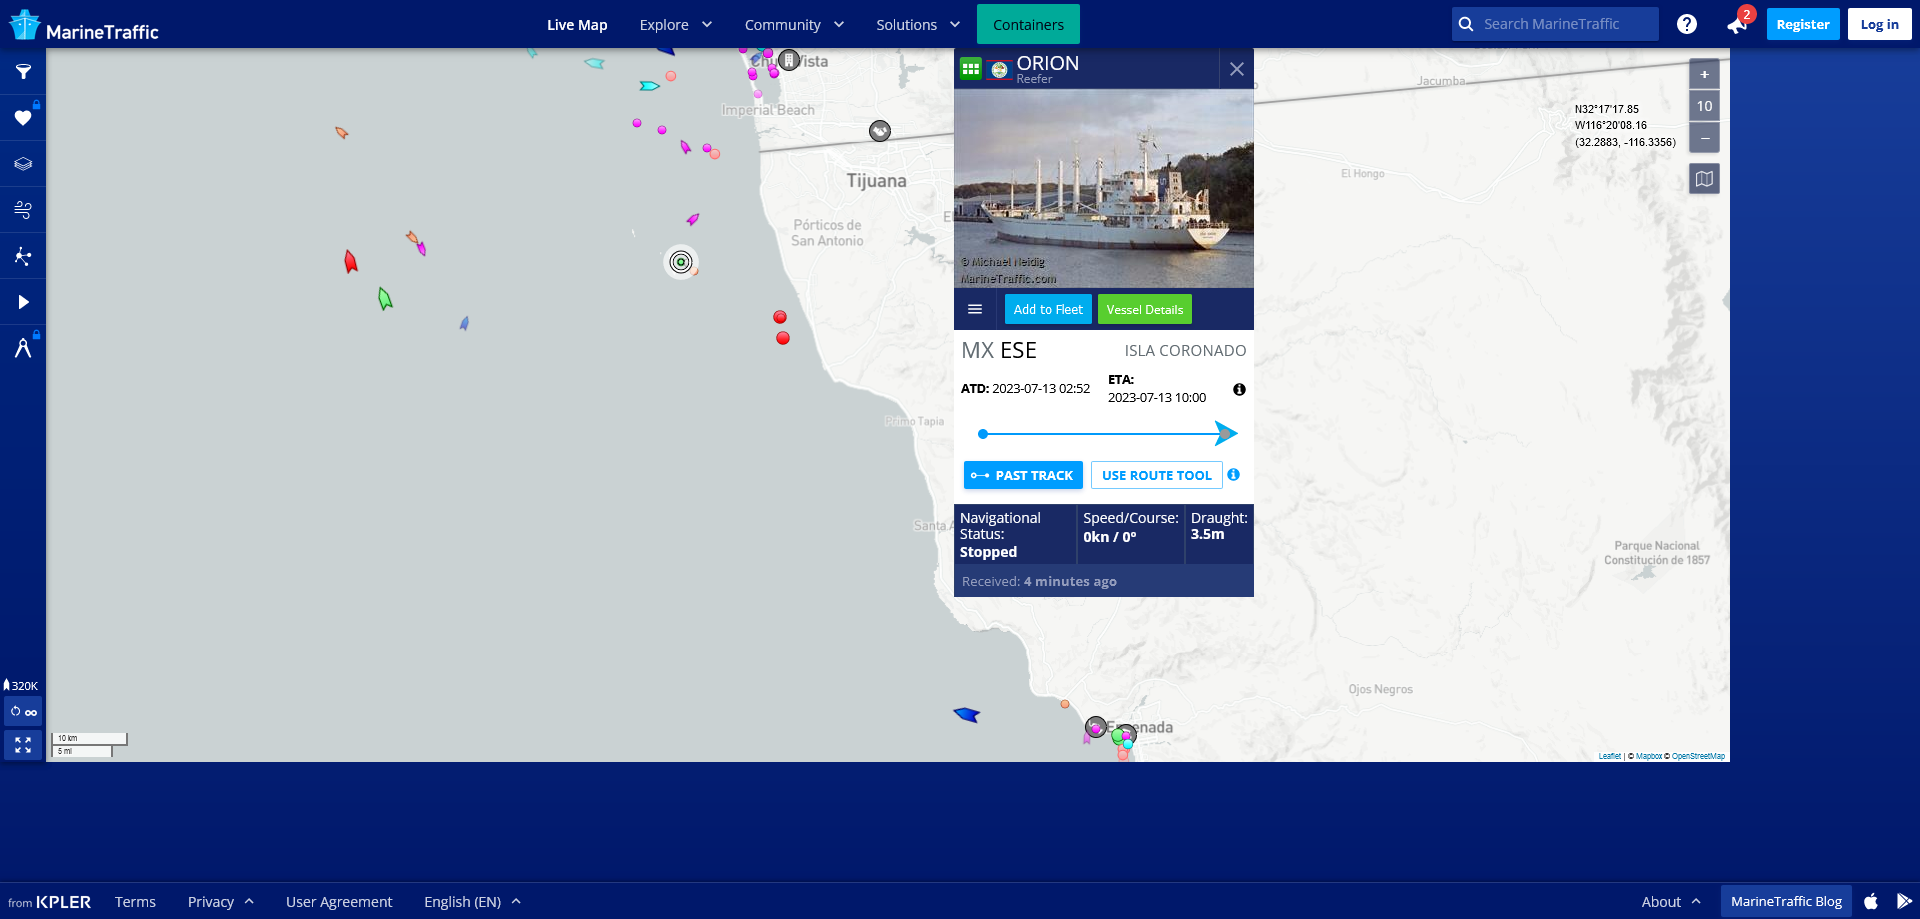Open the English (EN) language selector
The image size is (1920, 919).
(x=472, y=901)
